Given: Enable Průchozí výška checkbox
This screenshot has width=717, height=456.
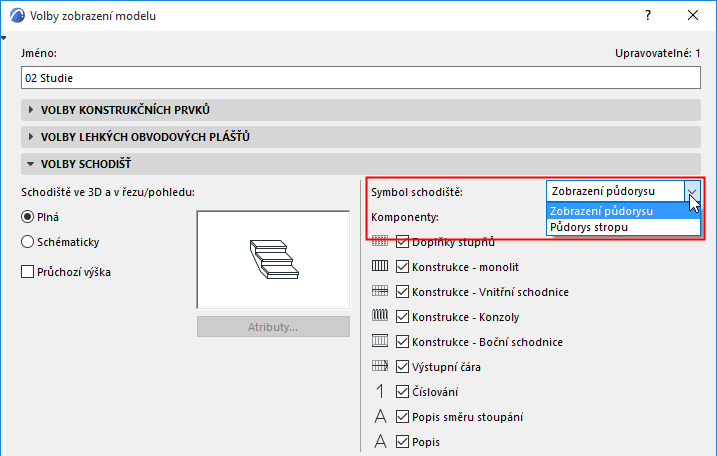Looking at the screenshot, I should (x=27, y=272).
